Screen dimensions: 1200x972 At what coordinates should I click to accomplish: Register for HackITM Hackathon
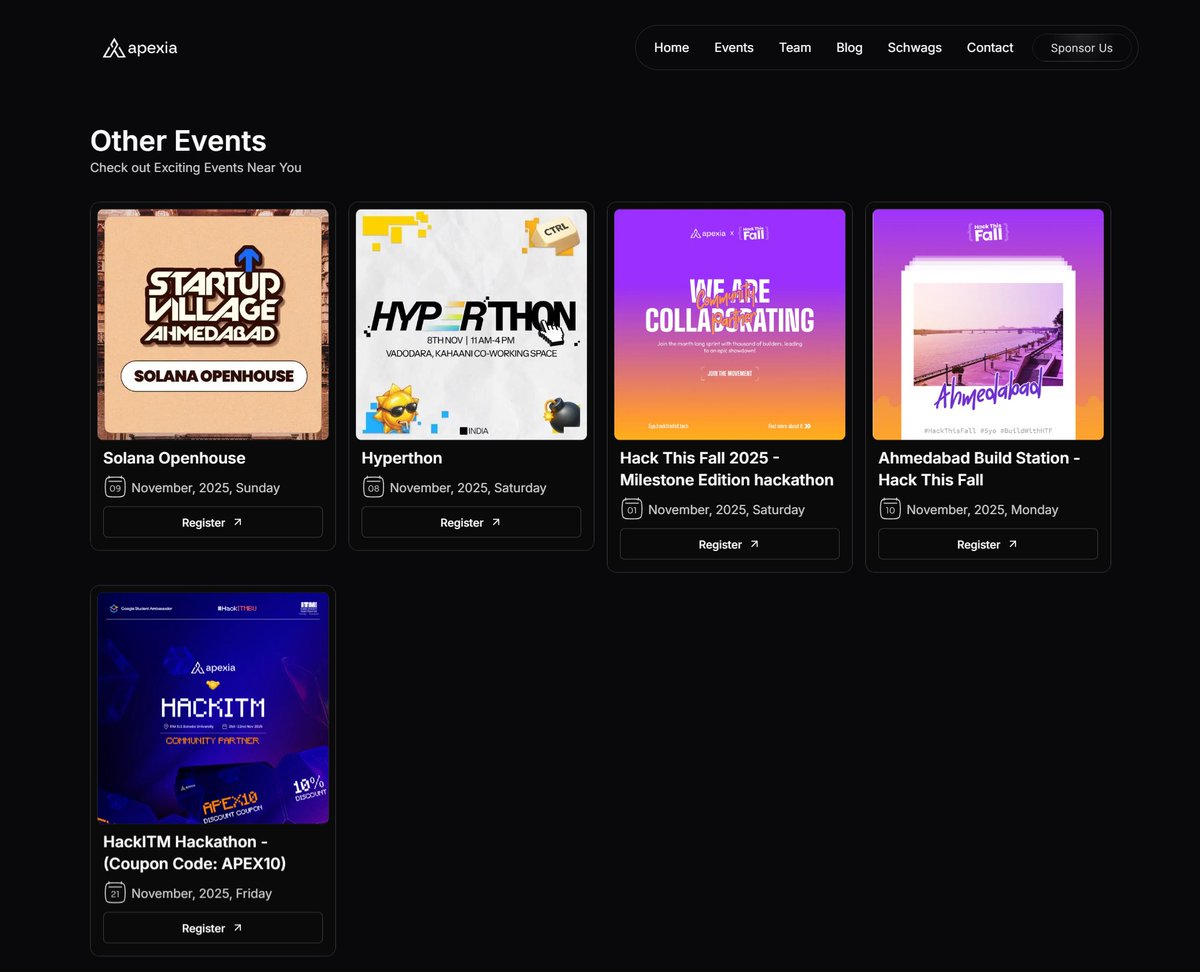pos(213,928)
